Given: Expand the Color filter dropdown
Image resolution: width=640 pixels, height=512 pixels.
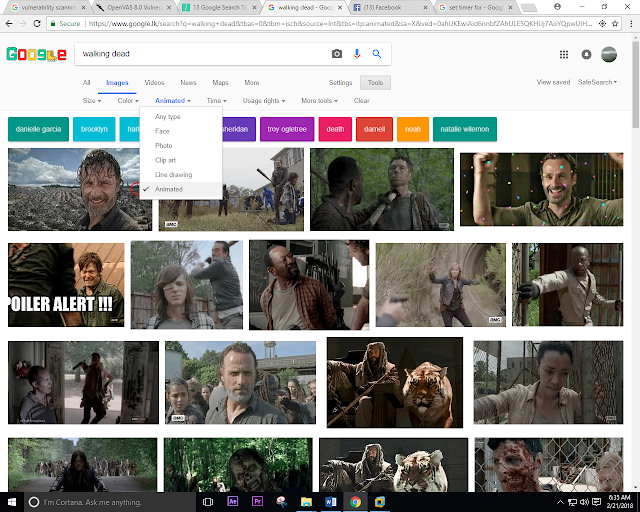Looking at the screenshot, I should (128, 100).
